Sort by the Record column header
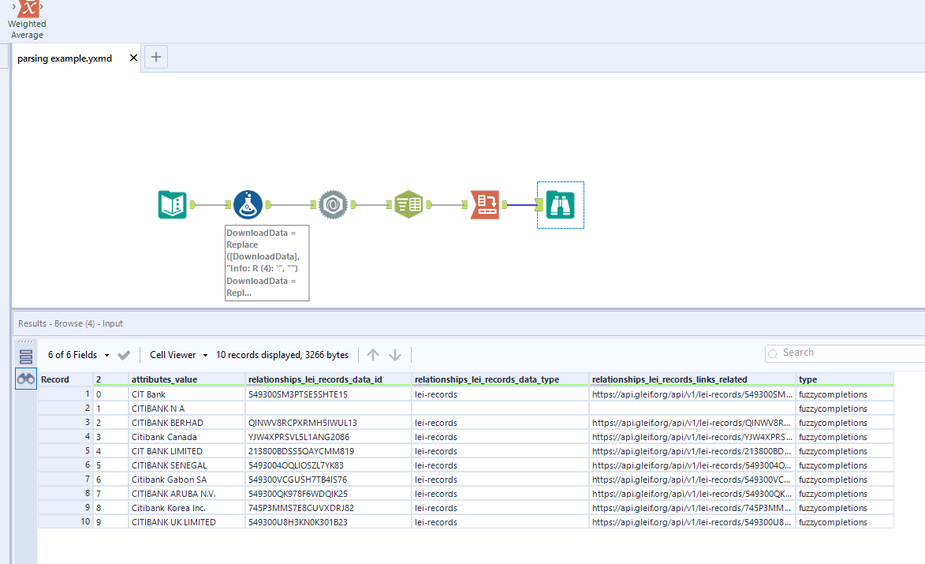 pos(65,379)
